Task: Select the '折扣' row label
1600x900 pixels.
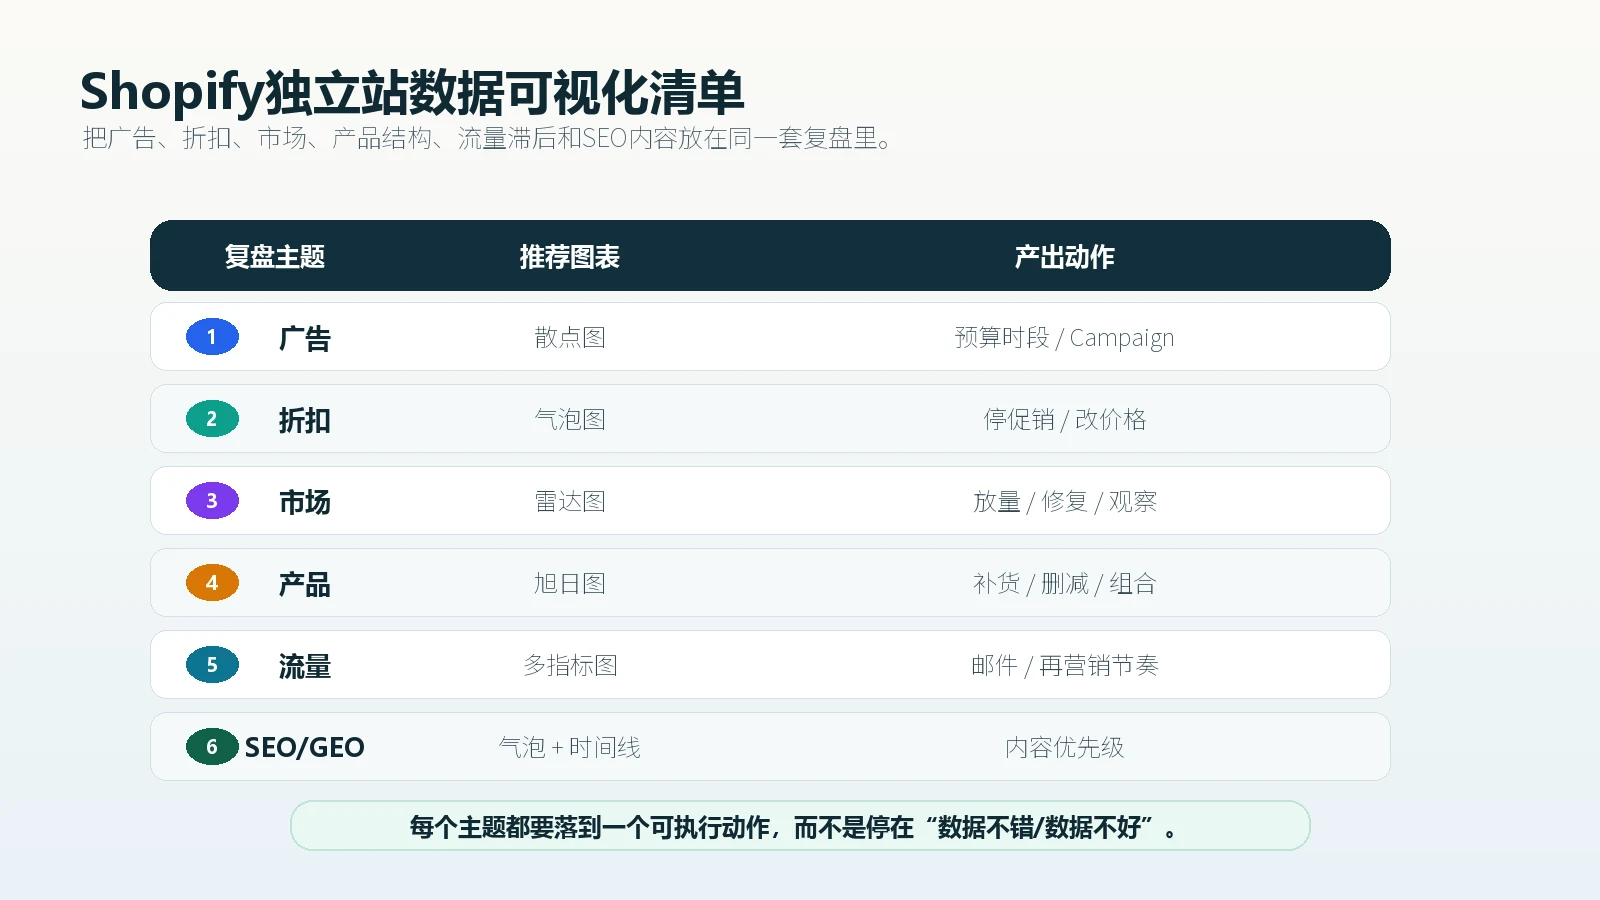Action: pyautogui.click(x=305, y=421)
